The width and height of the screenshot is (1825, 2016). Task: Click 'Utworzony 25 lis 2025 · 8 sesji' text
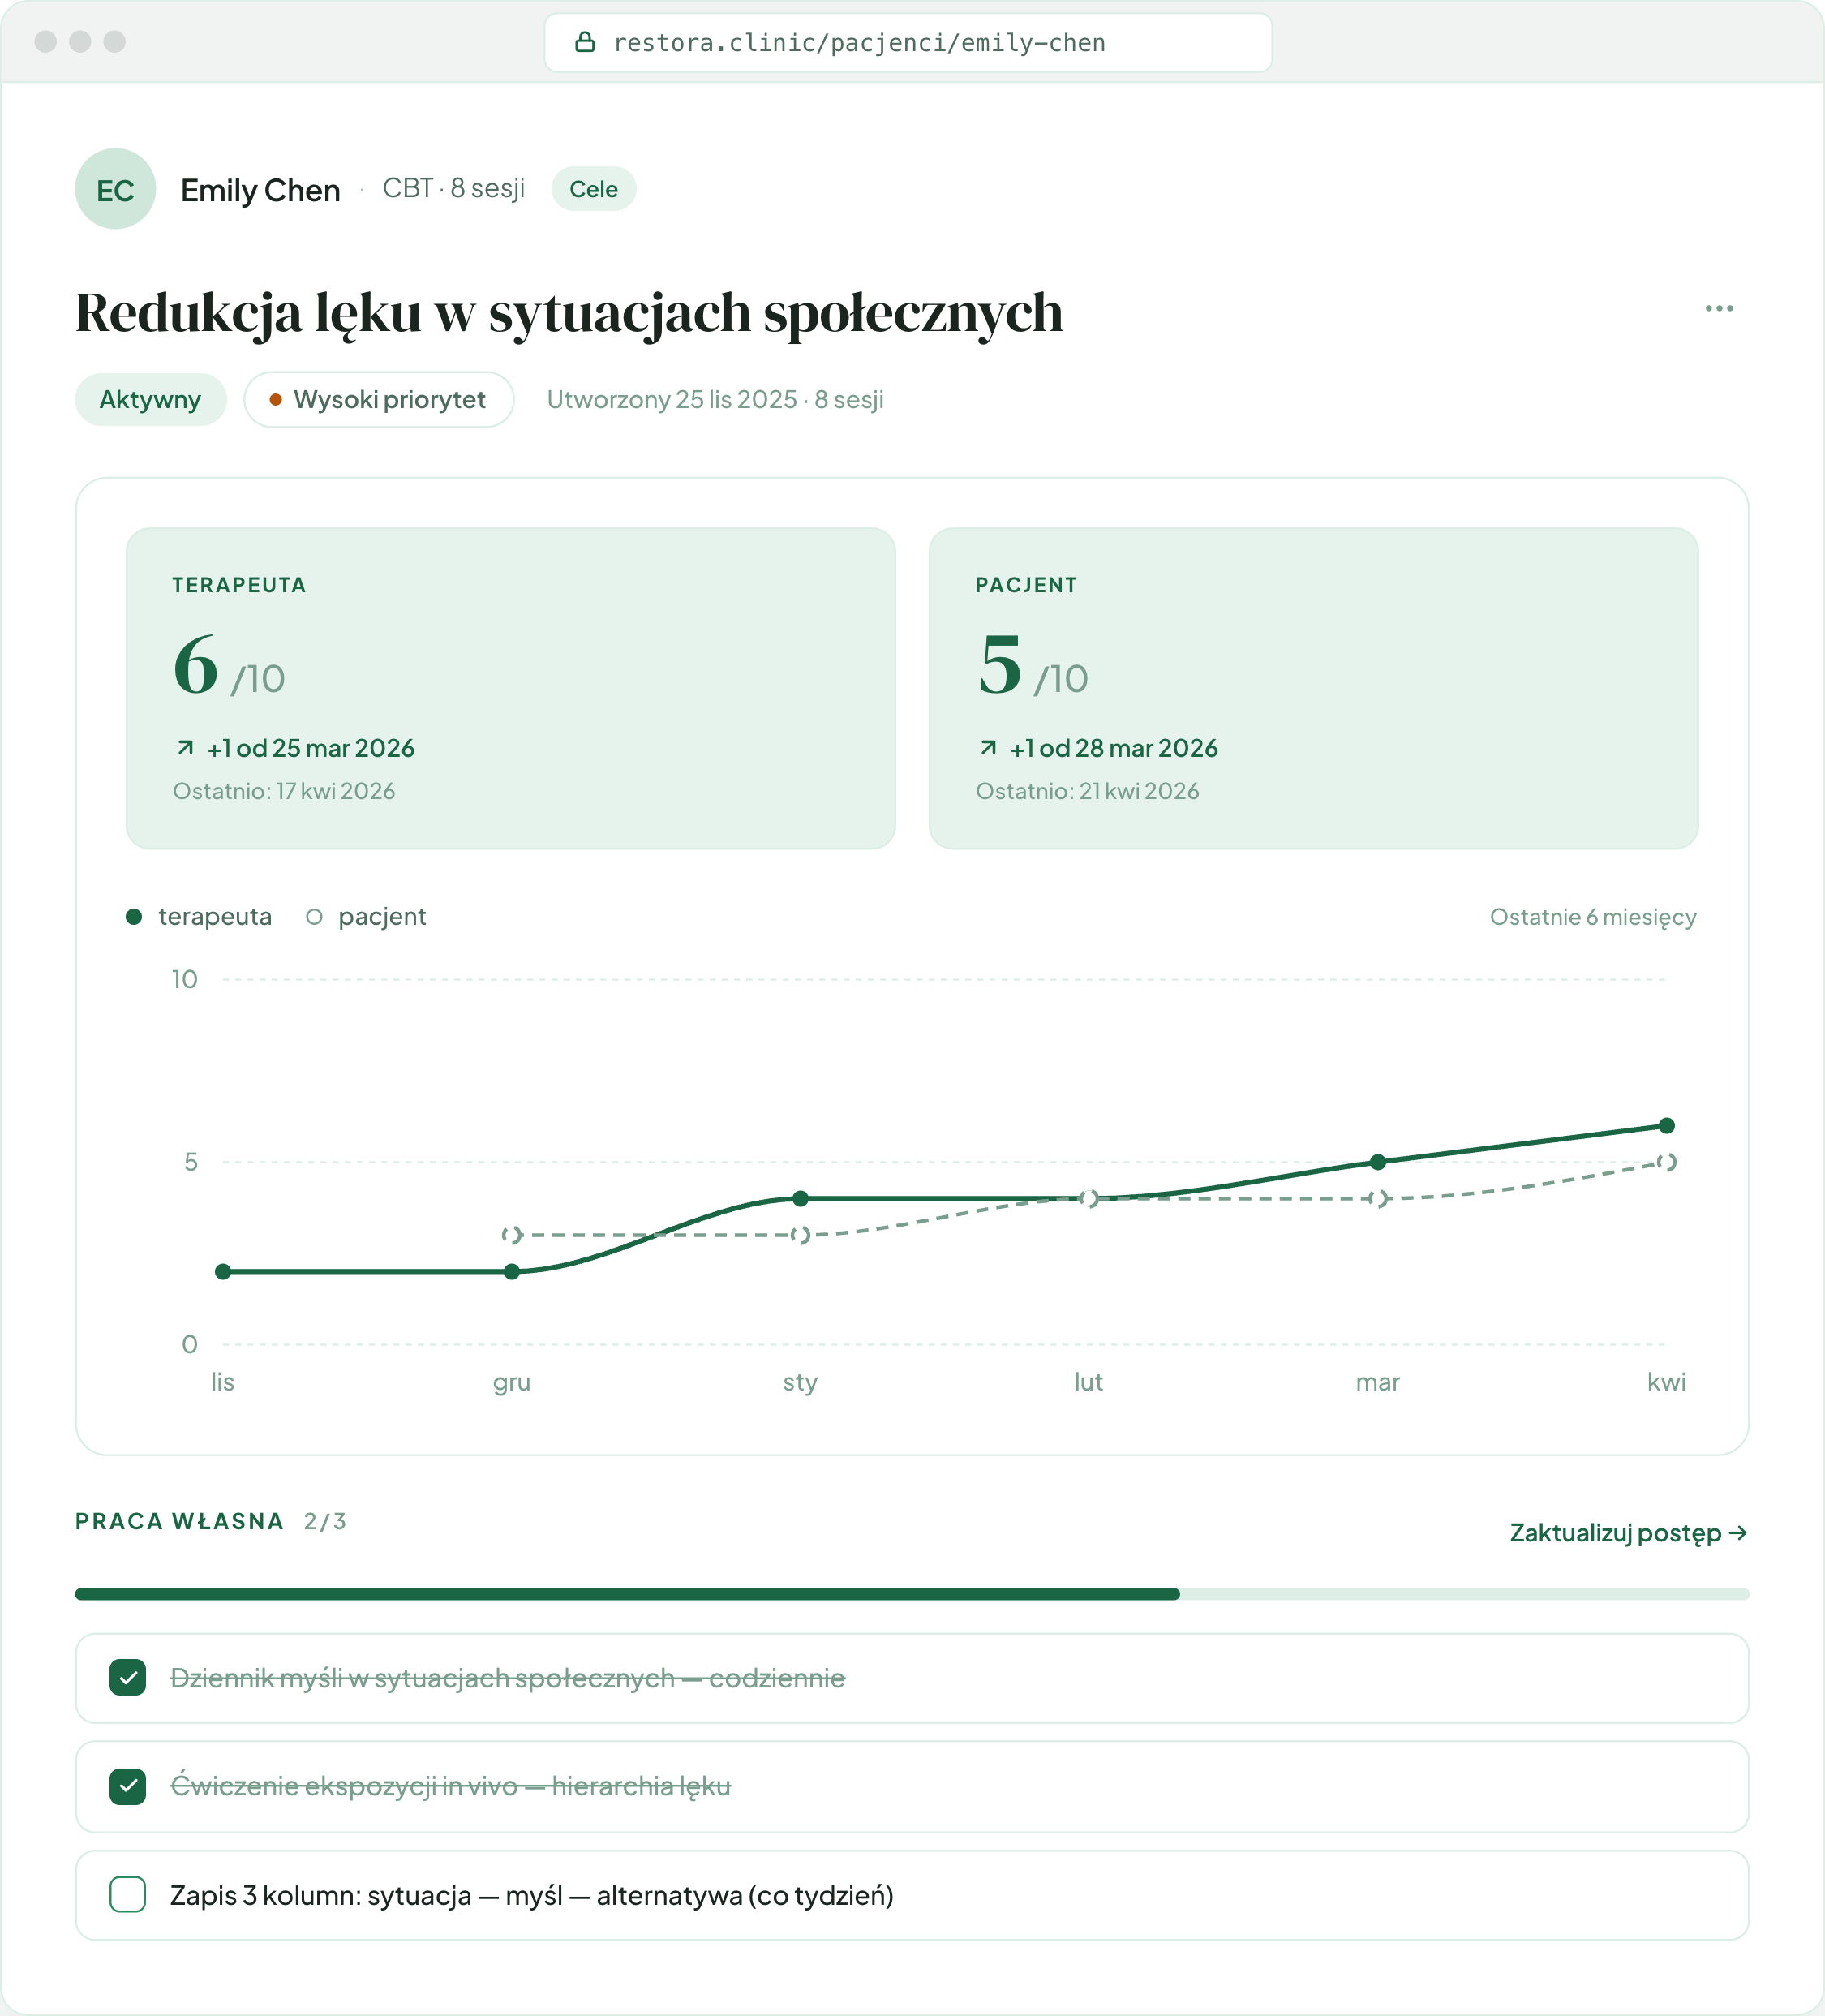pyautogui.click(x=715, y=400)
